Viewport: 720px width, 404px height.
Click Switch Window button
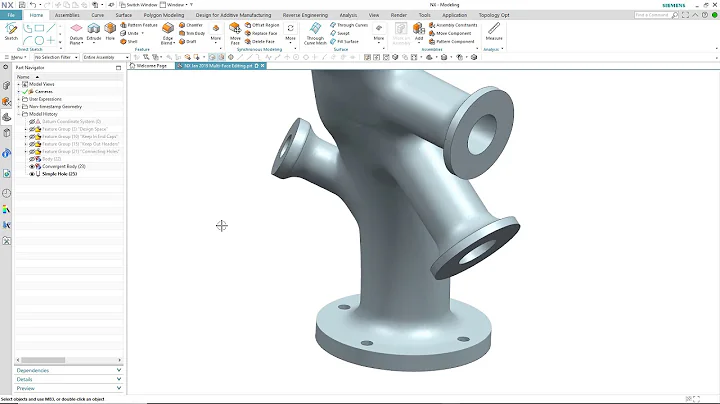(138, 5)
